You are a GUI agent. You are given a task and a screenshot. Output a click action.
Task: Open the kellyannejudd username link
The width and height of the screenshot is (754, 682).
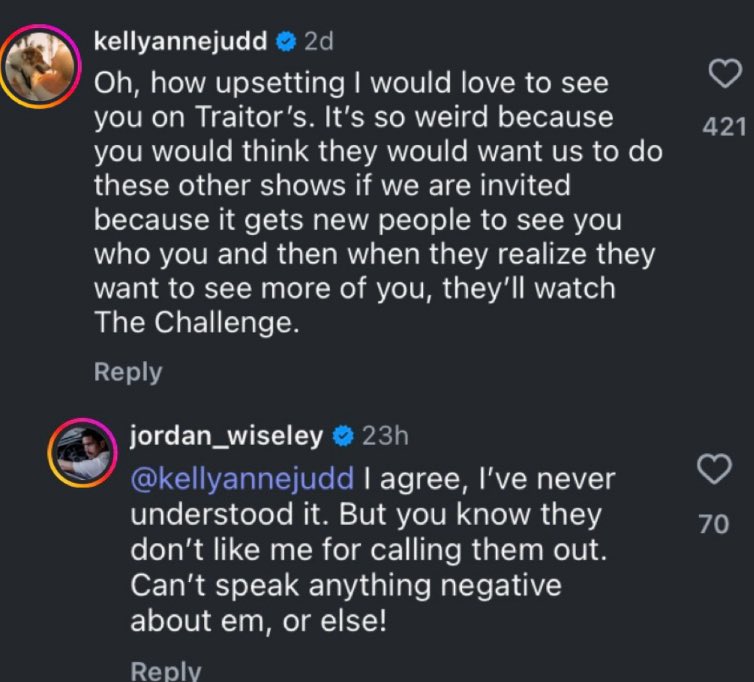pos(180,42)
